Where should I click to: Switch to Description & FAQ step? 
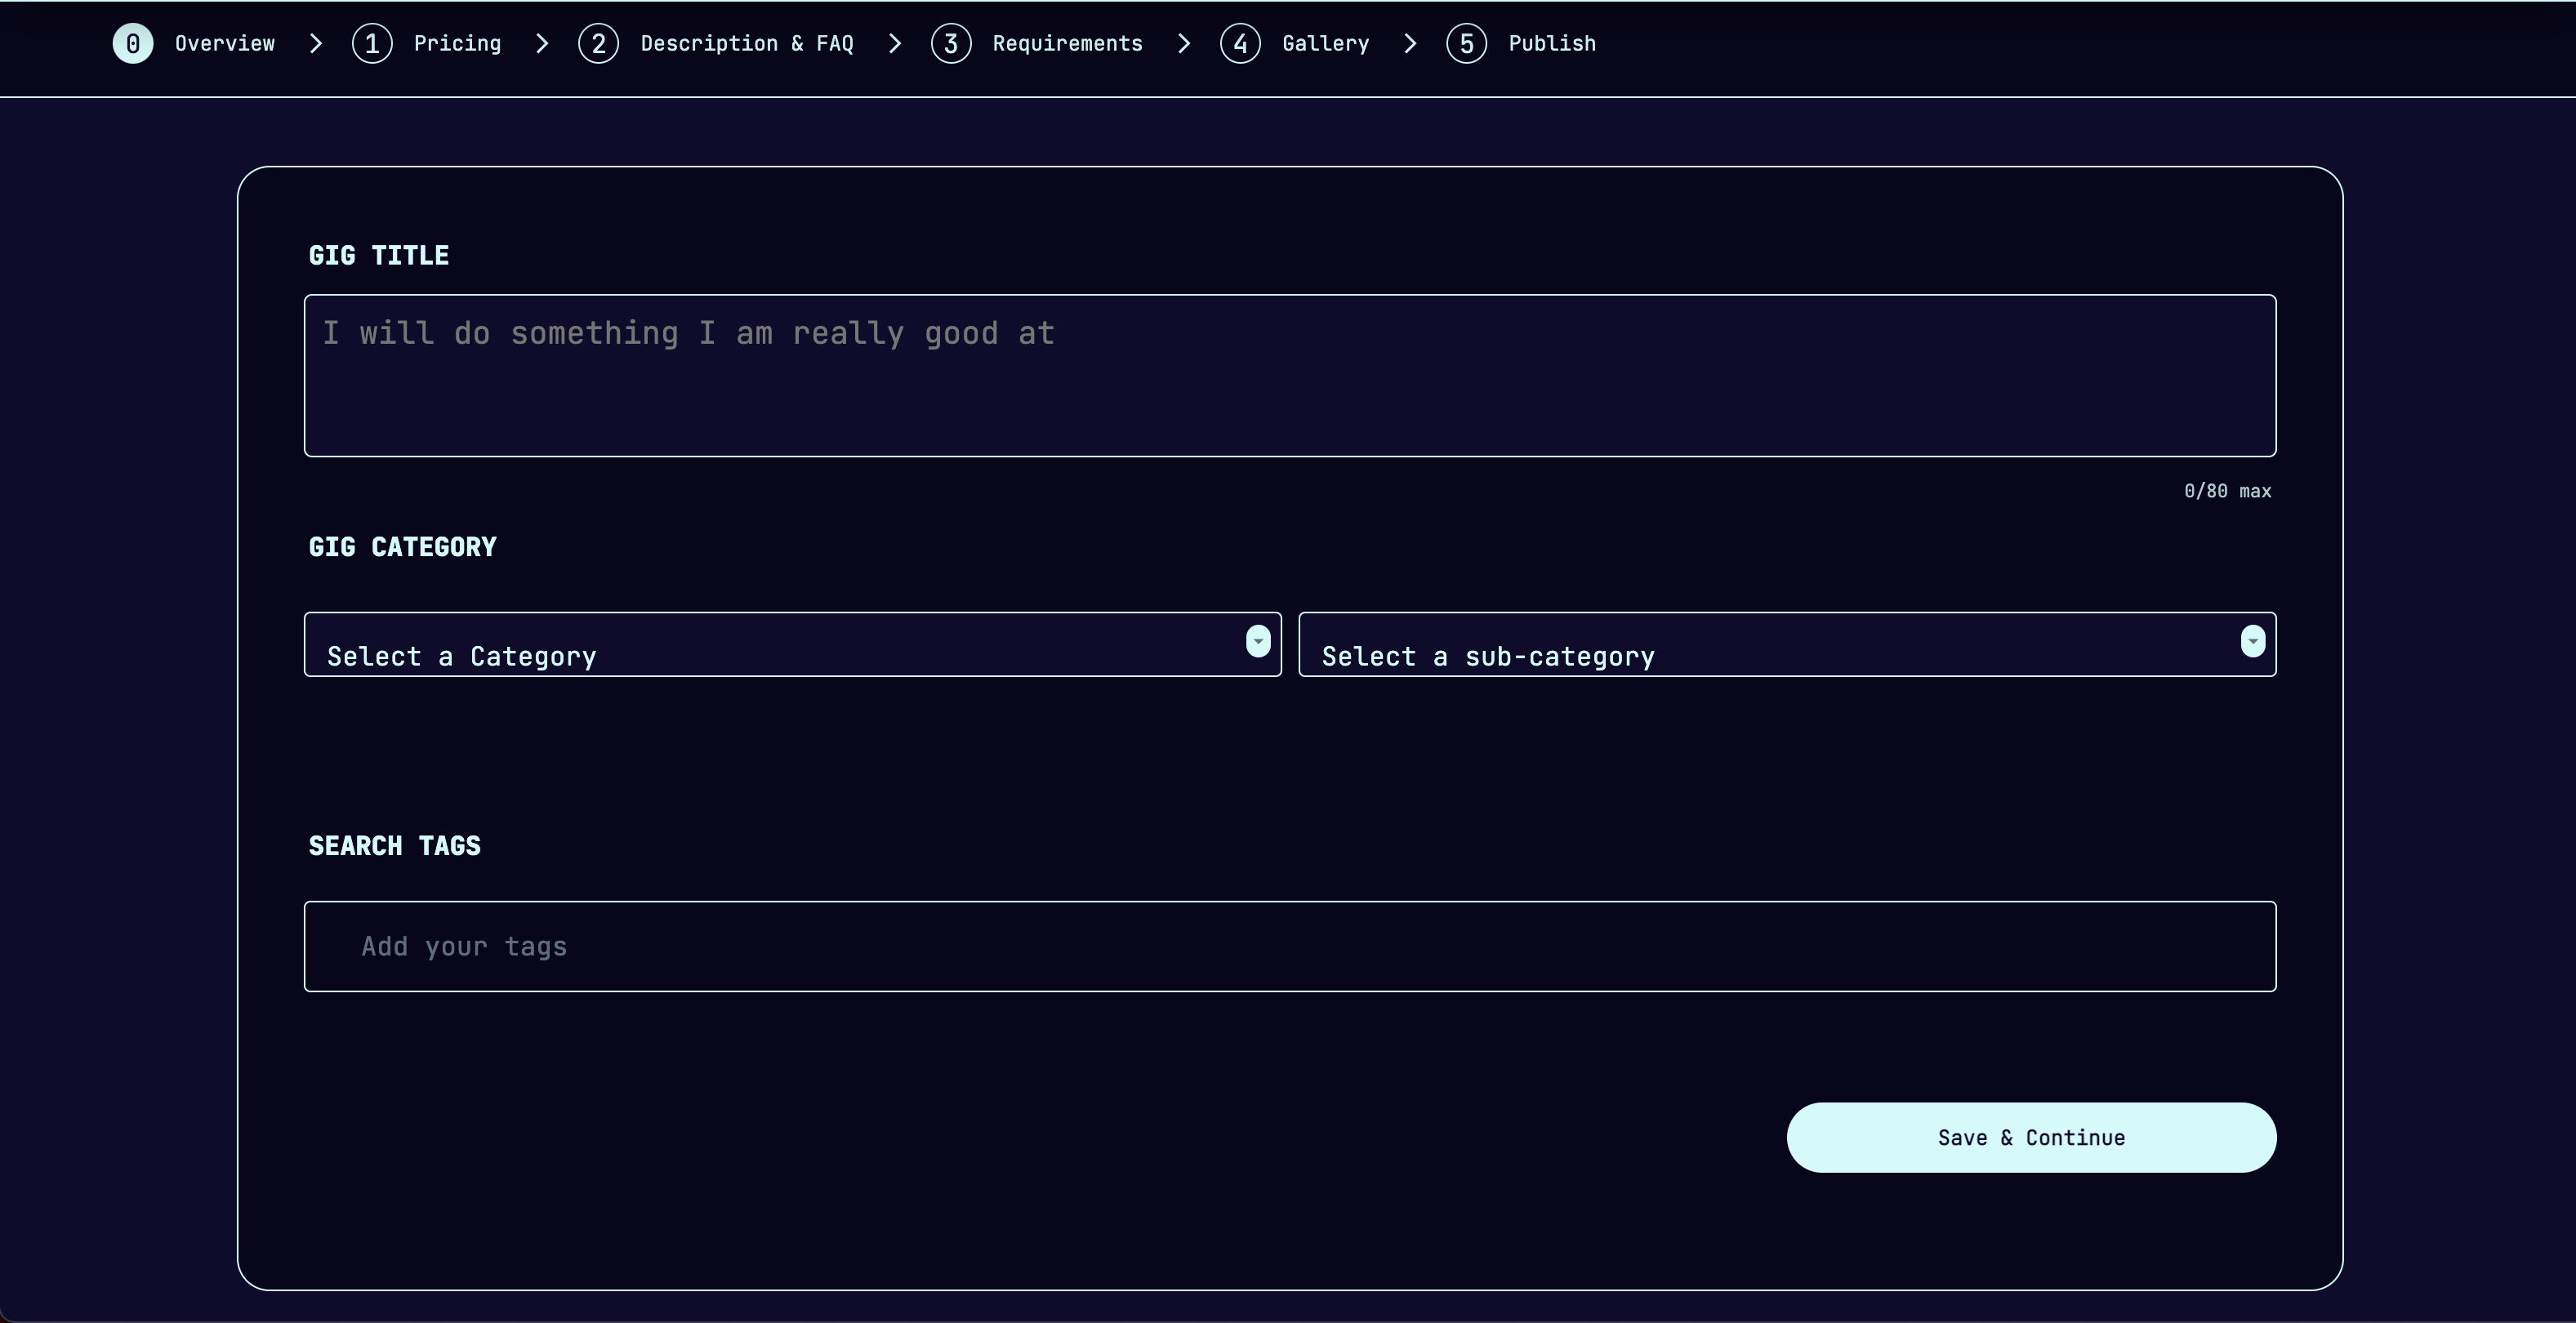tap(746, 44)
